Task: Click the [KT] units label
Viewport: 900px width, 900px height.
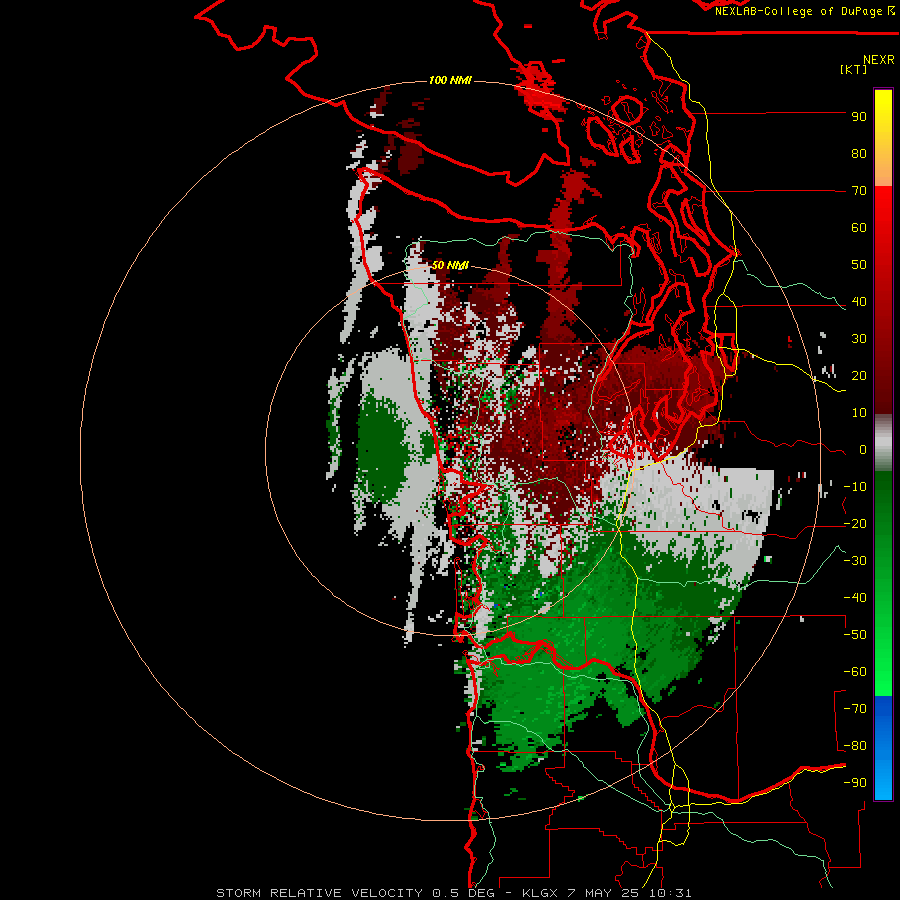Action: click(x=854, y=69)
